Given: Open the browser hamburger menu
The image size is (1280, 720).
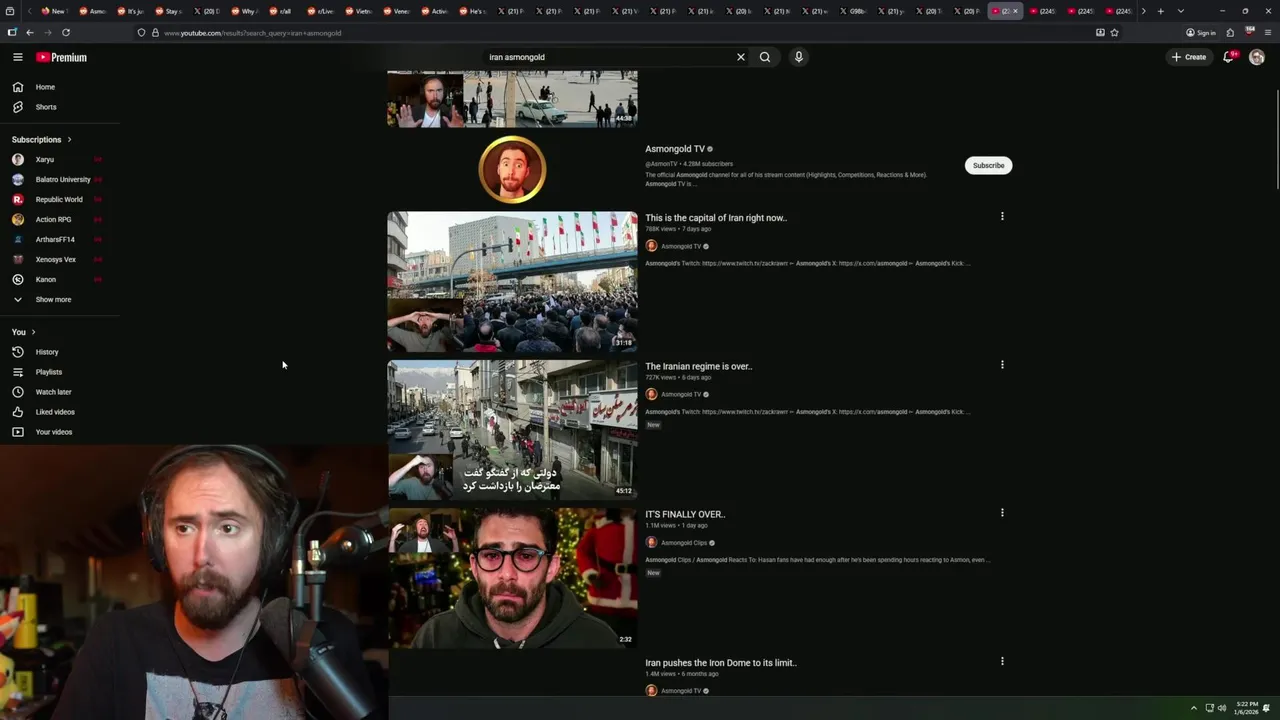Looking at the screenshot, I should 1268,32.
